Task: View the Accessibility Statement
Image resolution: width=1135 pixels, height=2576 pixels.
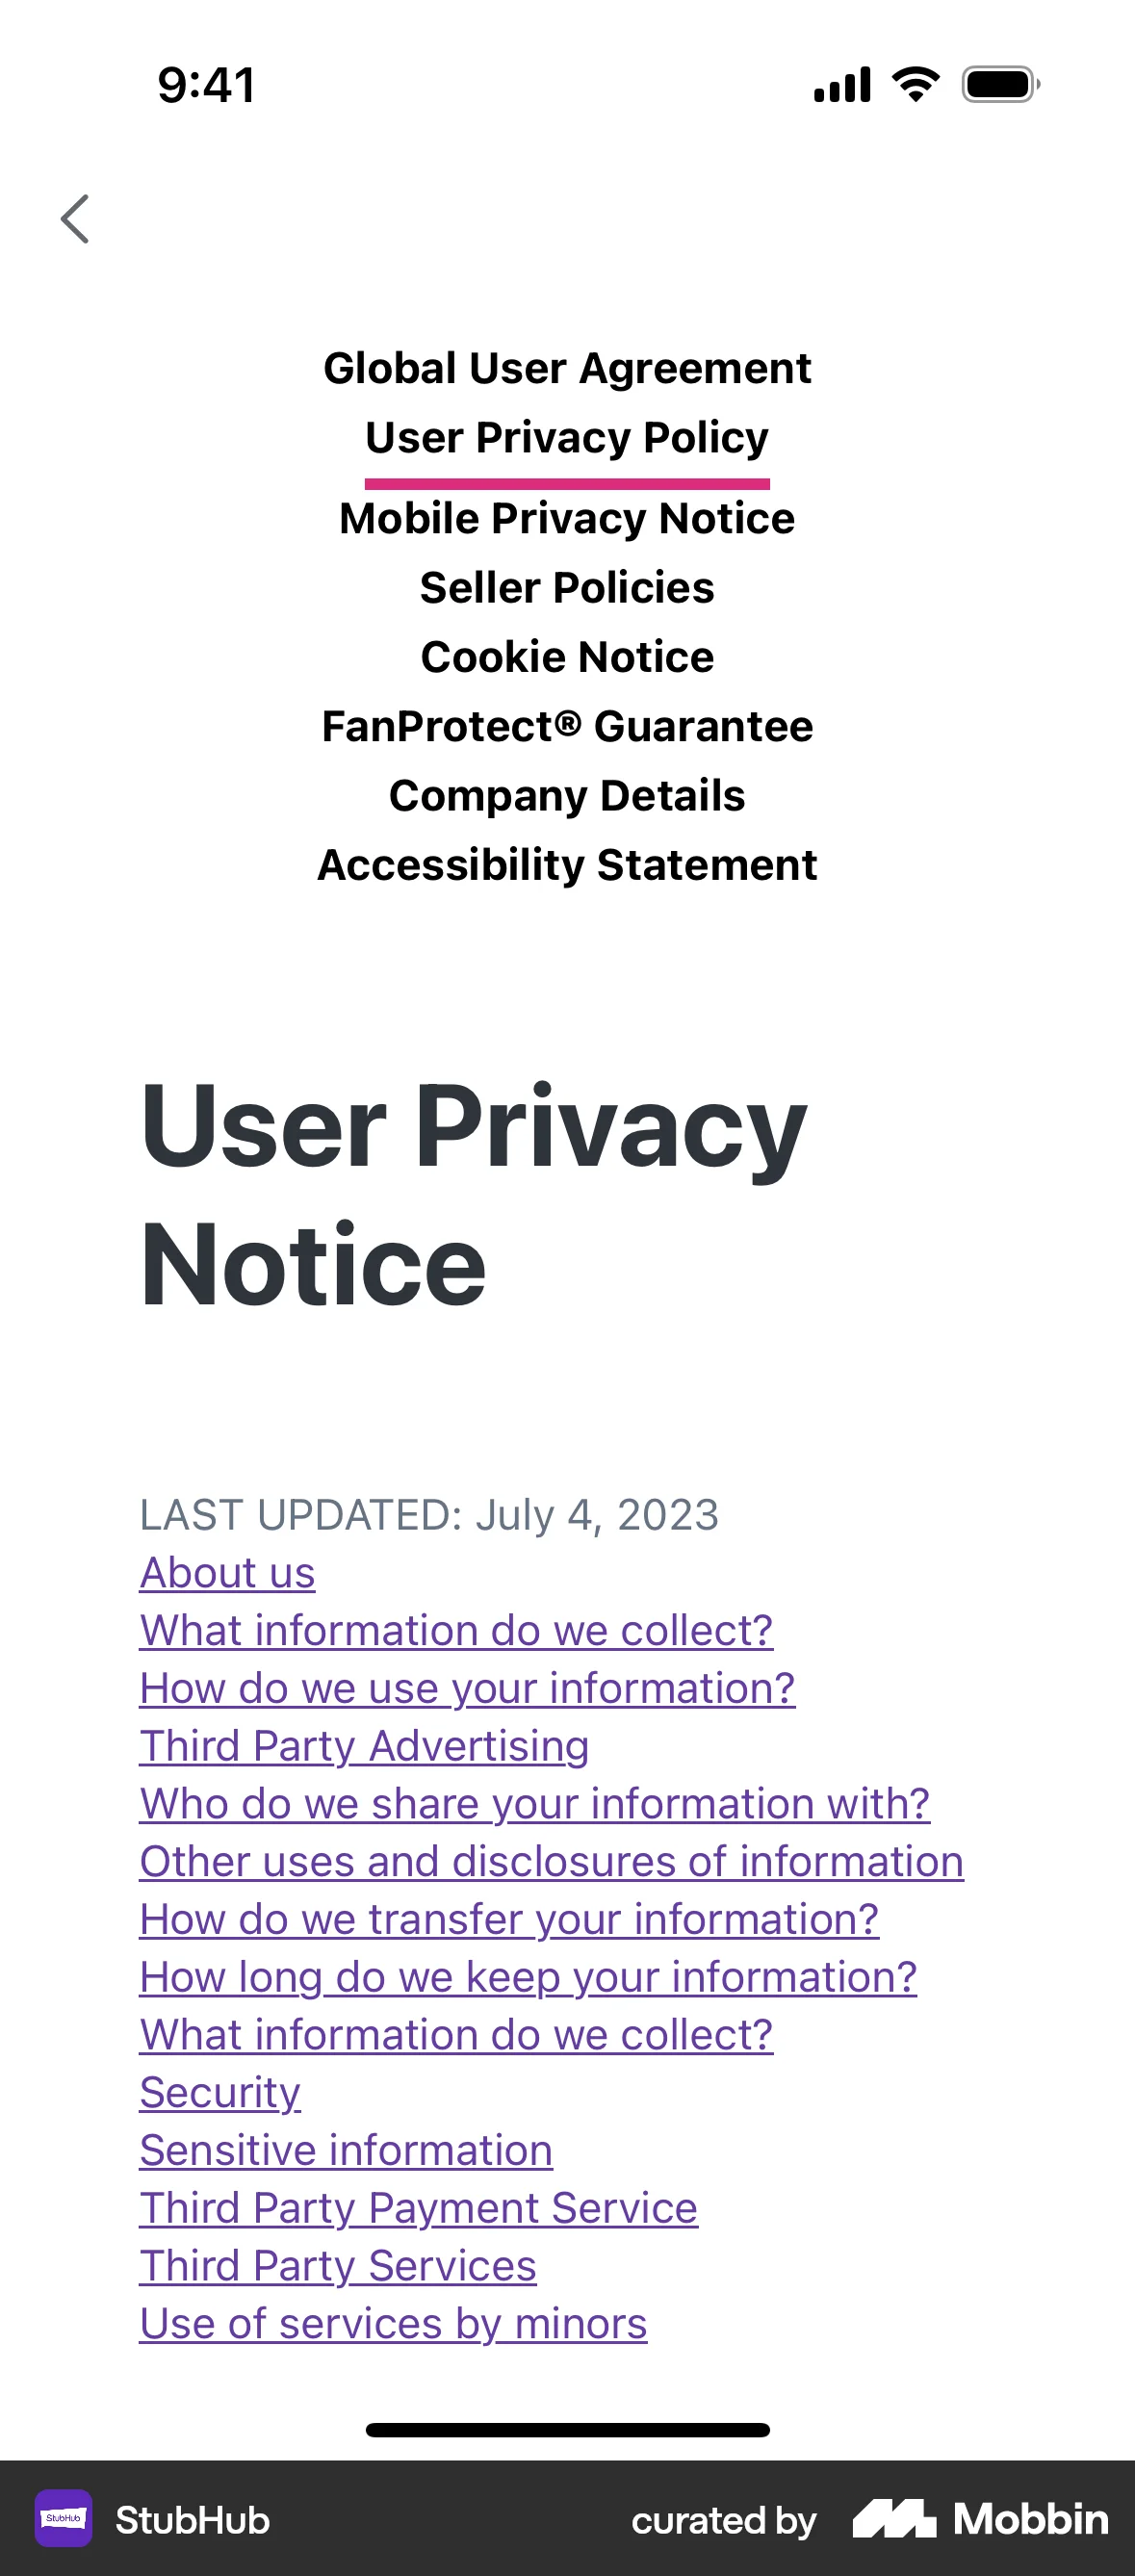Action: [567, 865]
